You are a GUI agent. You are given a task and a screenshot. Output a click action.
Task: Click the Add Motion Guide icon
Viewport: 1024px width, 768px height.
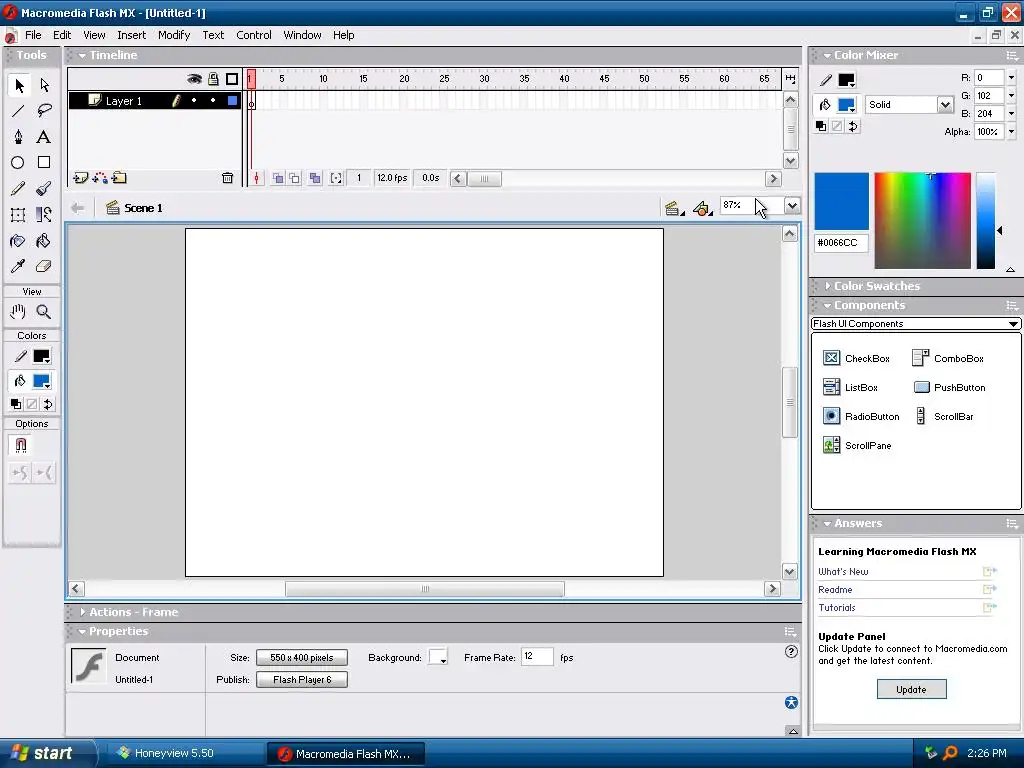(100, 178)
